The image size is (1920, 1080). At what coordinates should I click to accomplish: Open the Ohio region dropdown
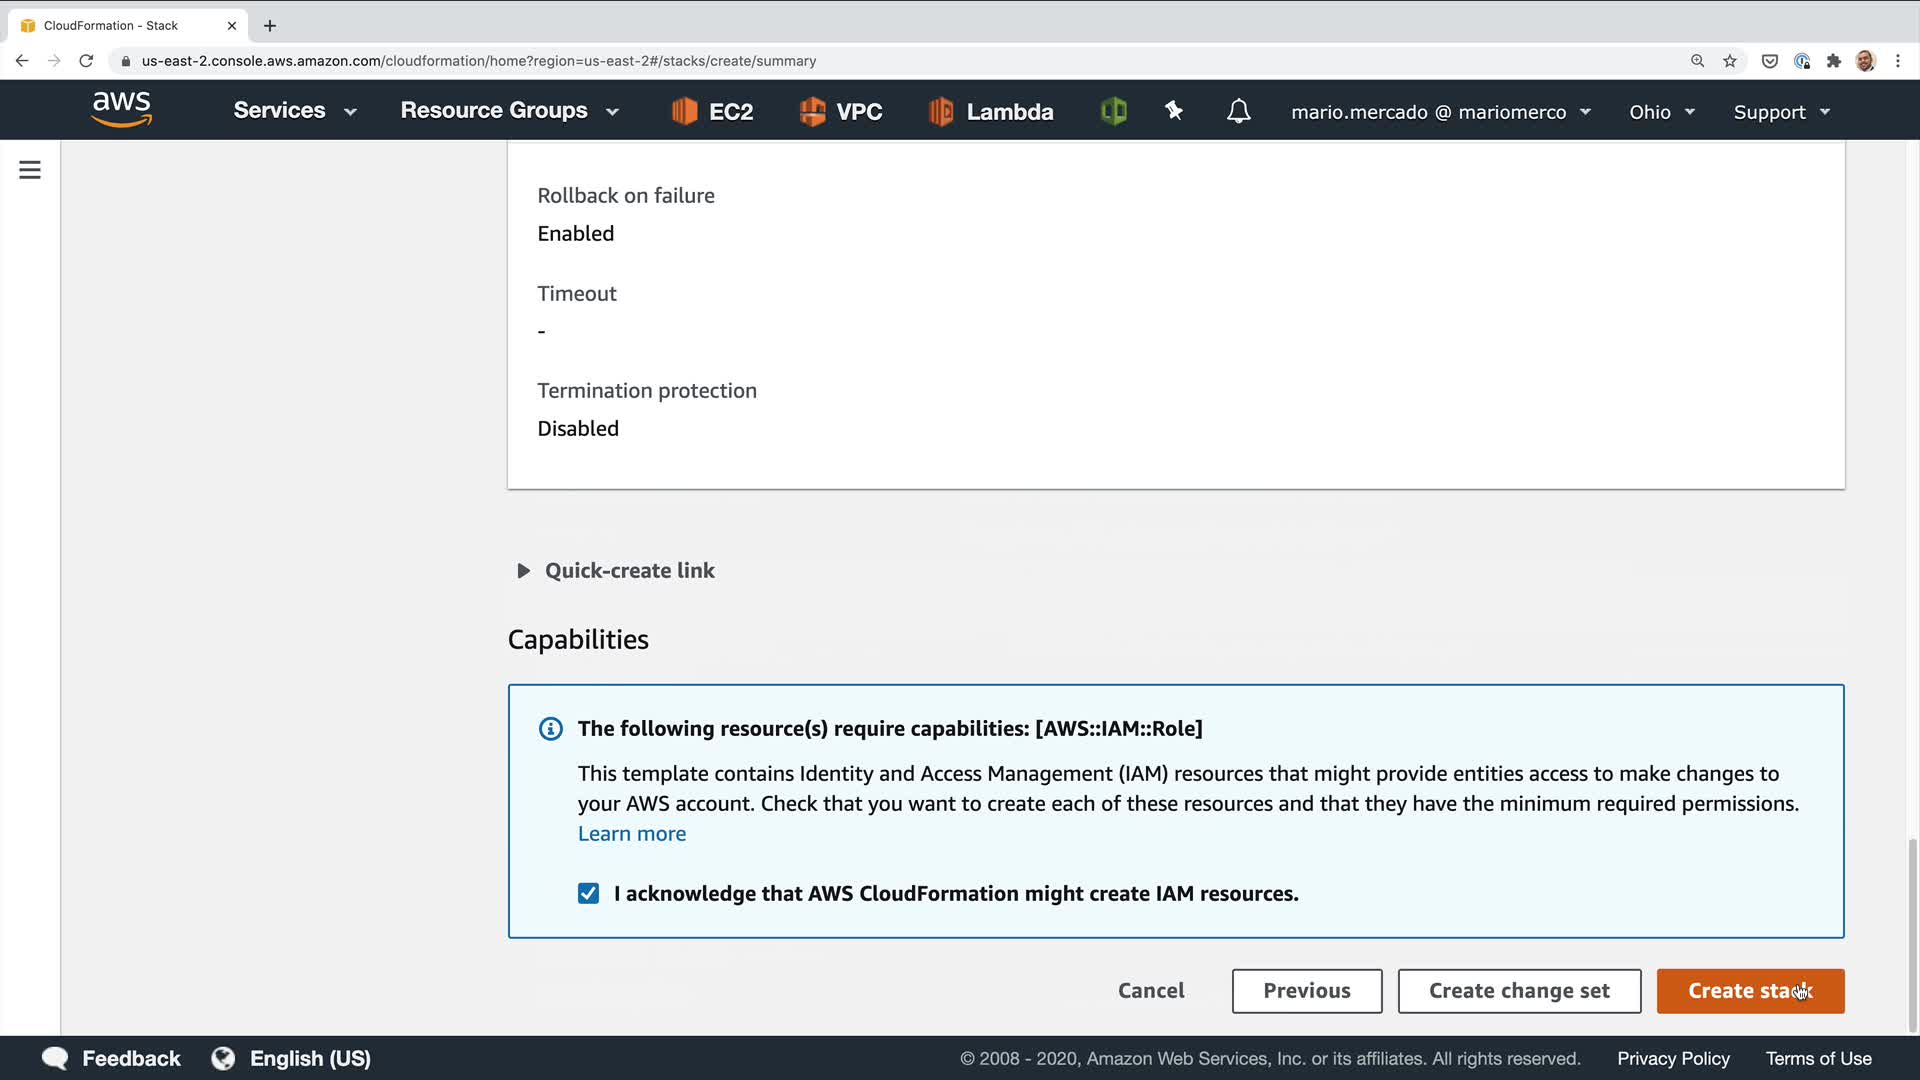pos(1661,112)
